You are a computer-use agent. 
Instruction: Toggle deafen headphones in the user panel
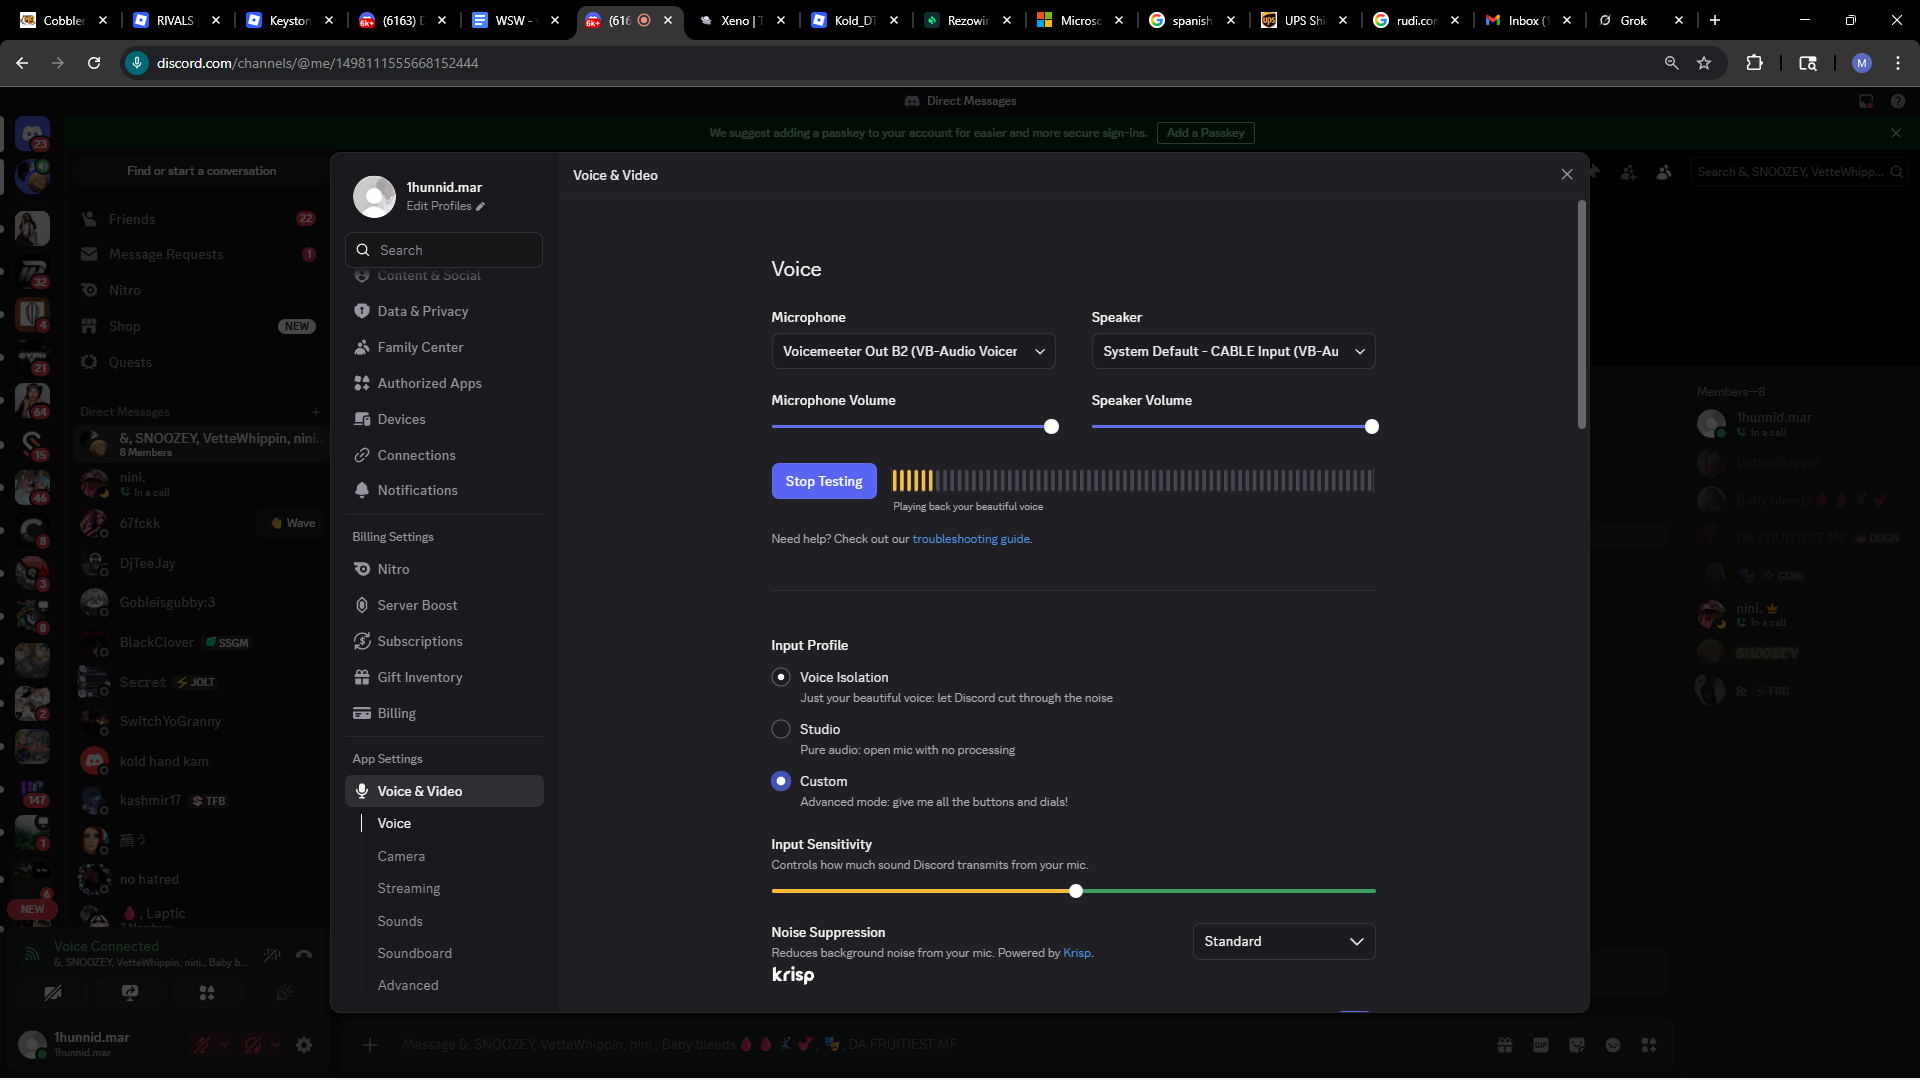click(253, 1045)
